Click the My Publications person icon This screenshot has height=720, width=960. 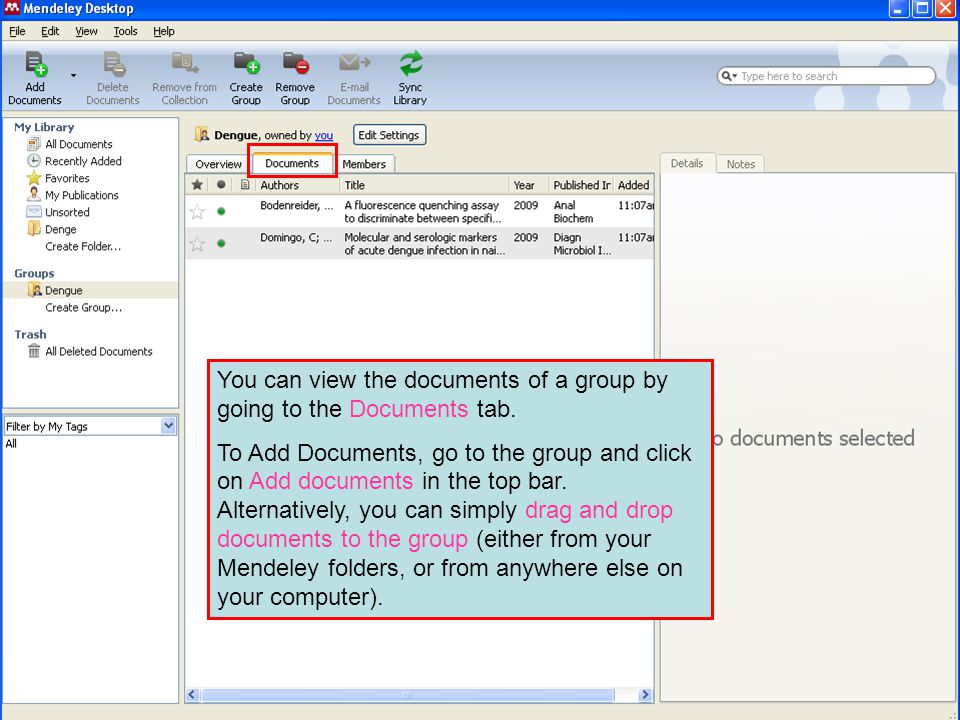pos(34,195)
